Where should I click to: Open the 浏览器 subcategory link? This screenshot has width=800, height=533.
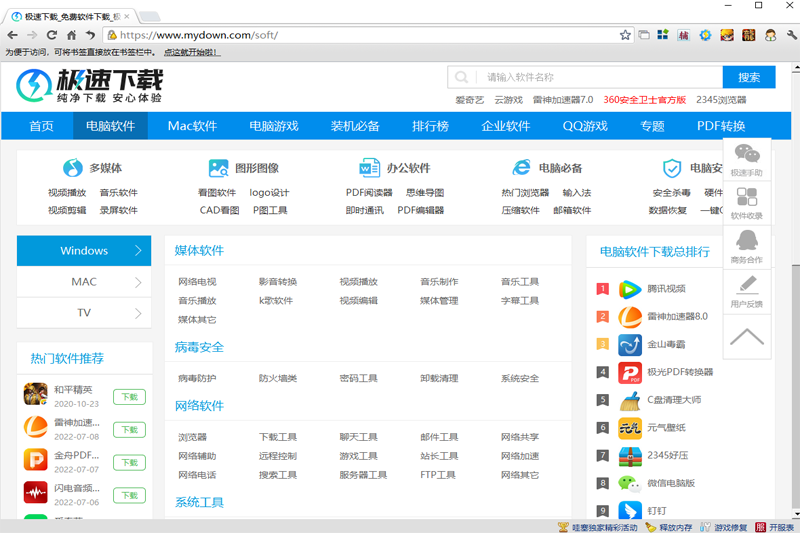point(192,437)
